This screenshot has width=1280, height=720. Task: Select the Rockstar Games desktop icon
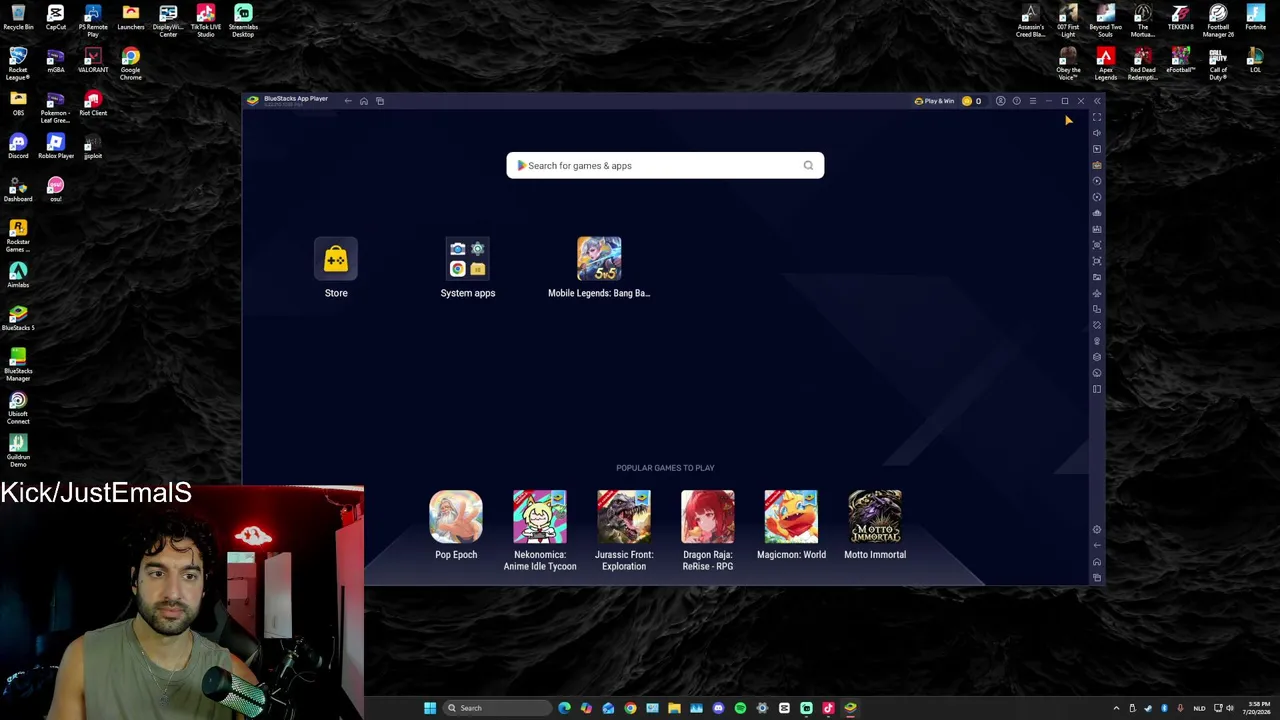click(18, 236)
